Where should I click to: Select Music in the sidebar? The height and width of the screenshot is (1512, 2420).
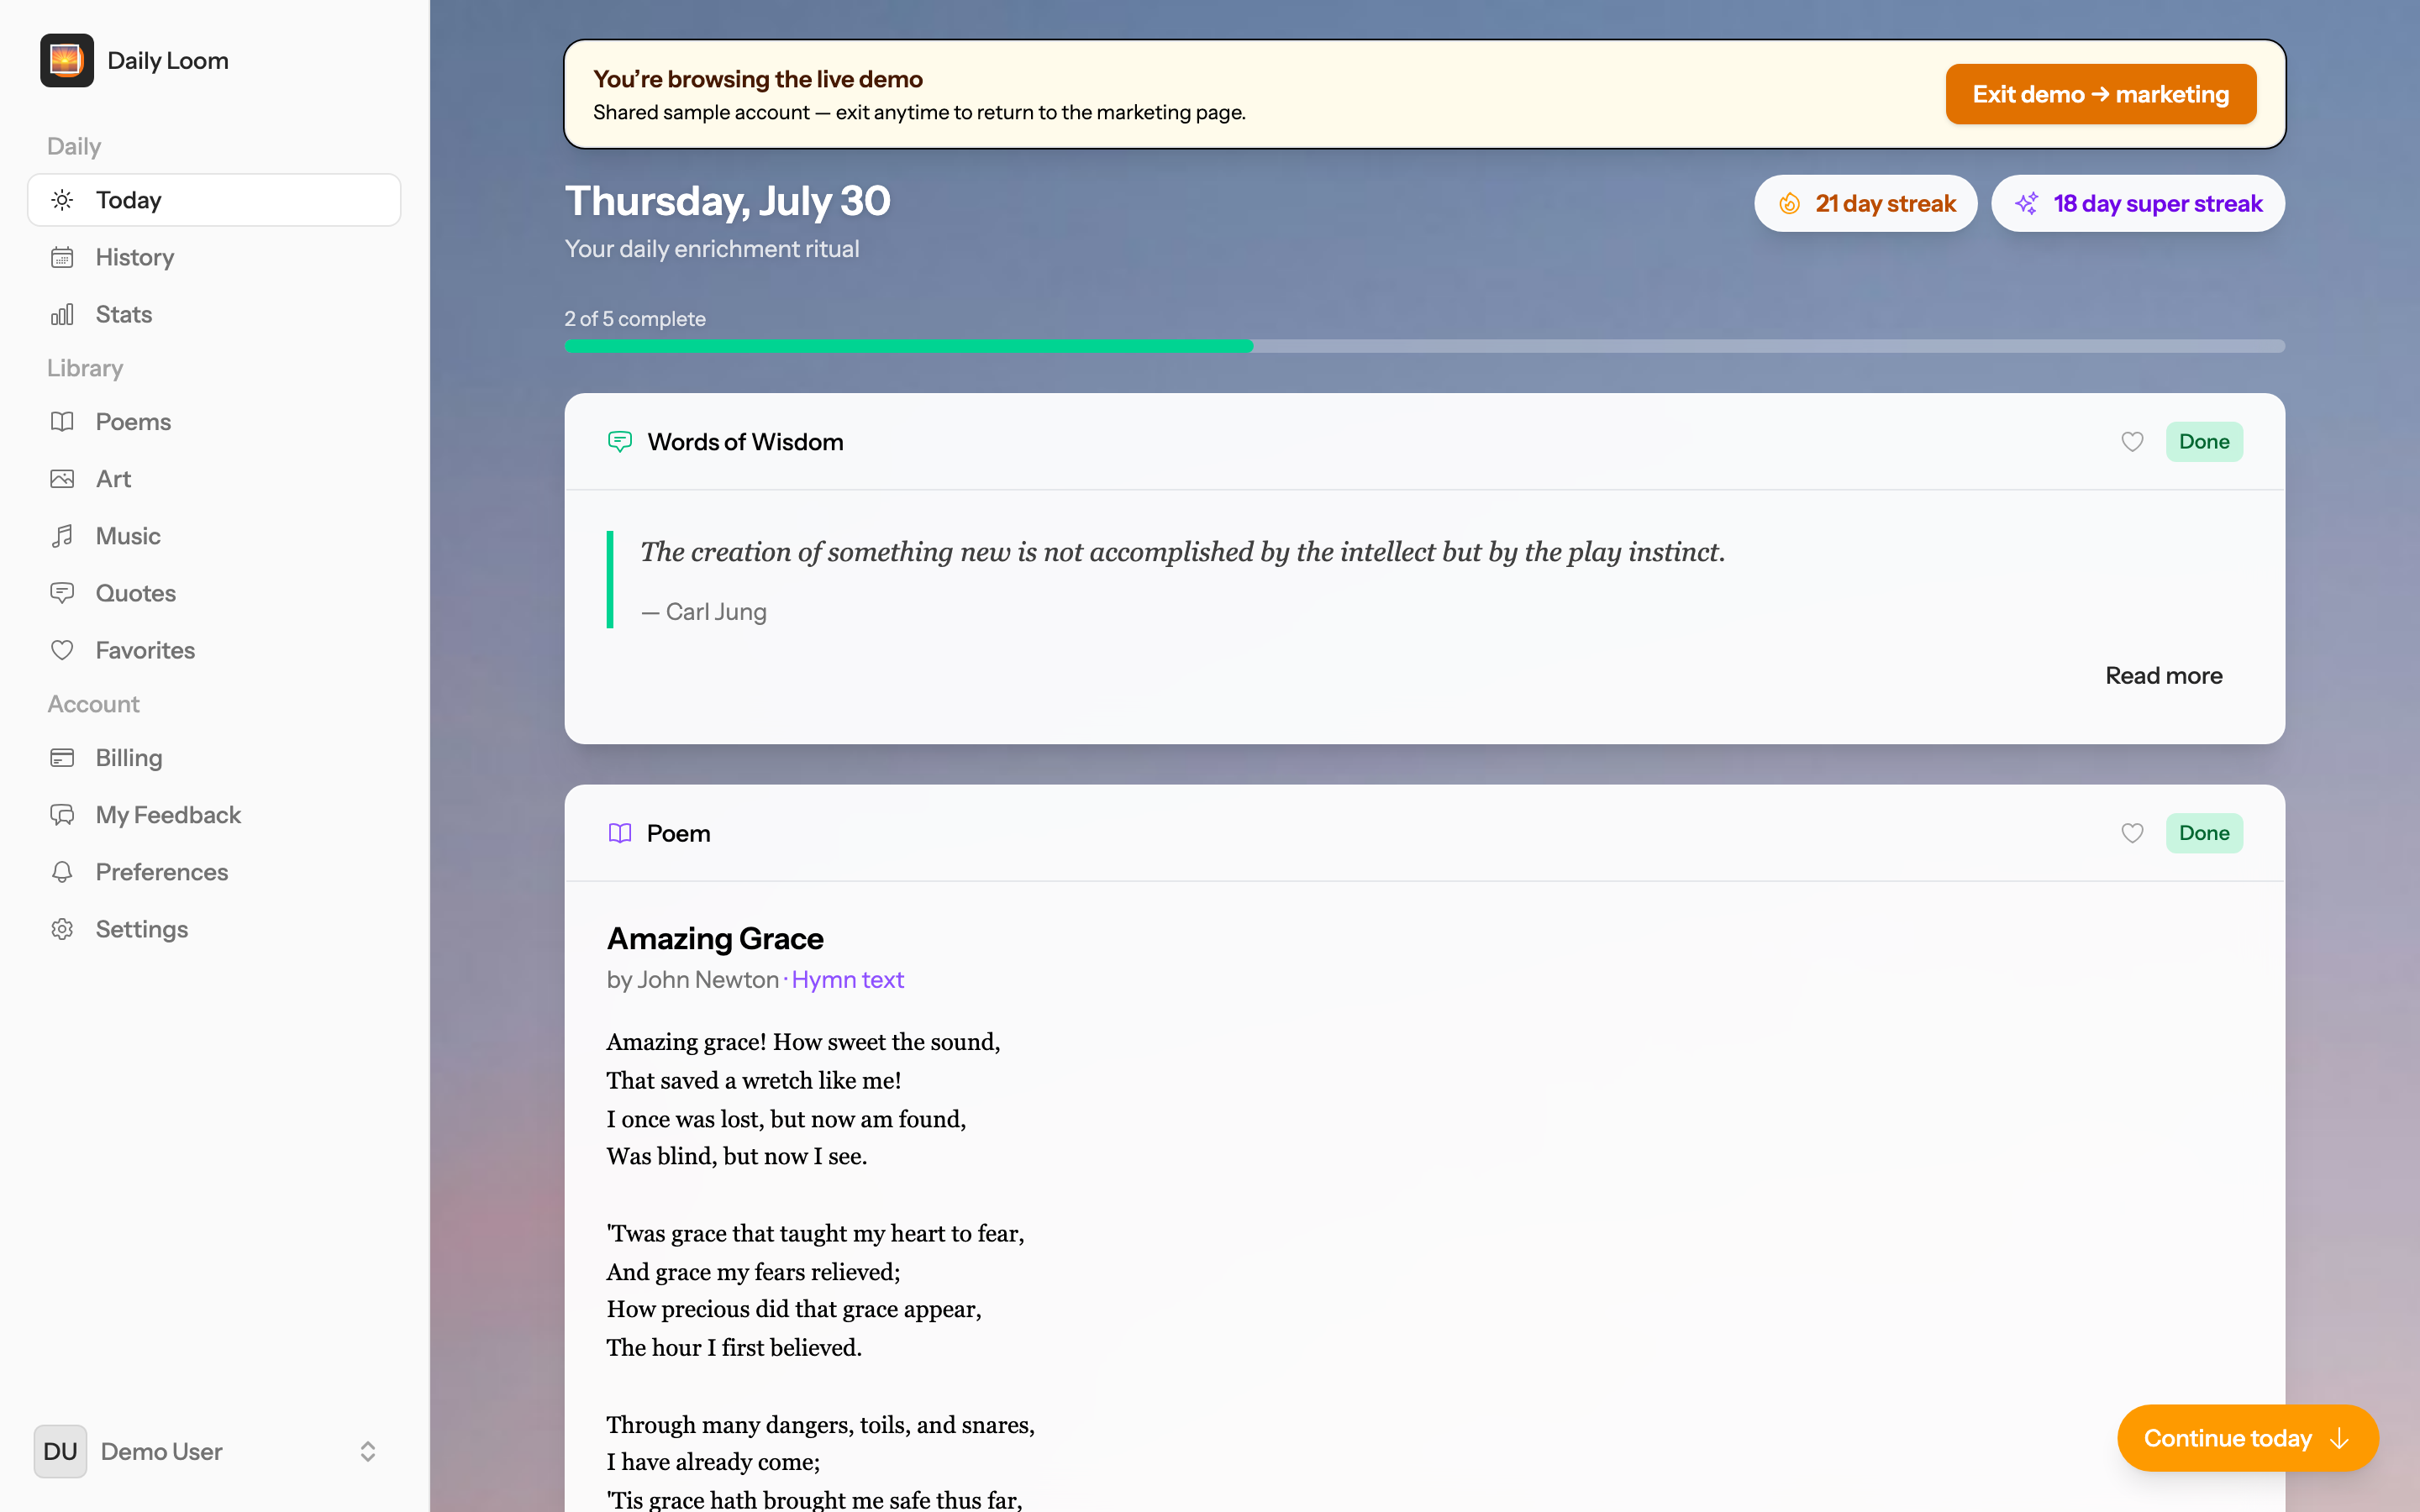pyautogui.click(x=214, y=536)
